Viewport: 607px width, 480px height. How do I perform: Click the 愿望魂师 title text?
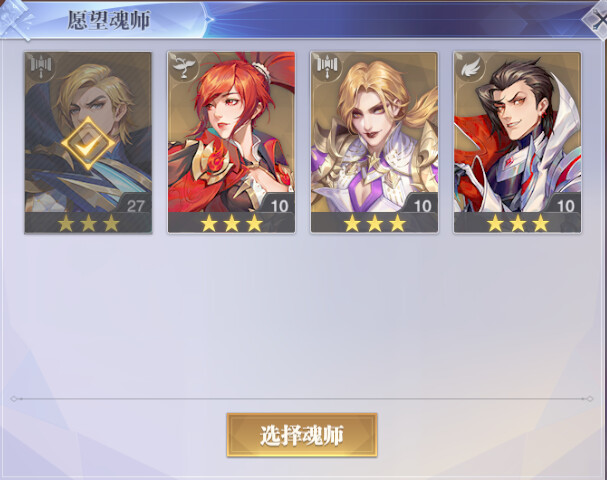(x=108, y=20)
